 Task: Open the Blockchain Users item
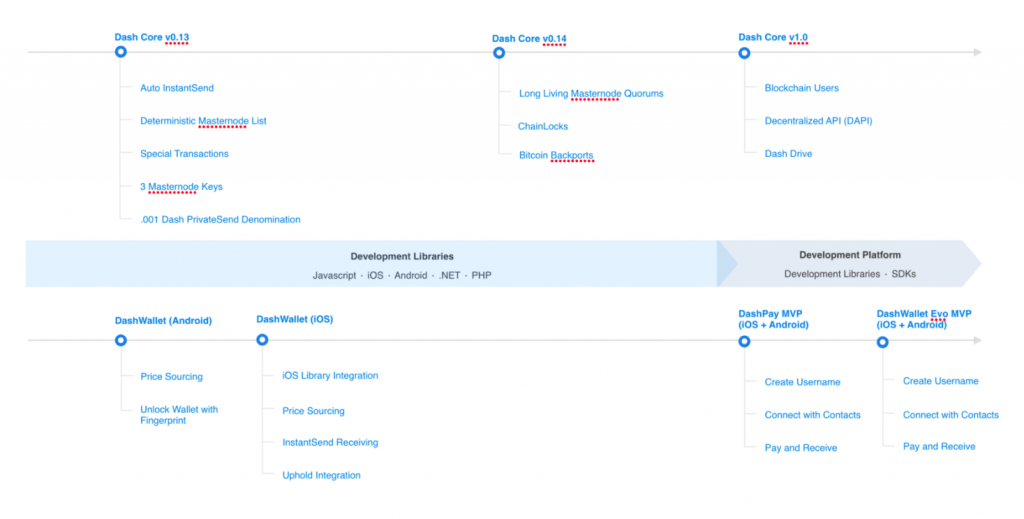[801, 88]
